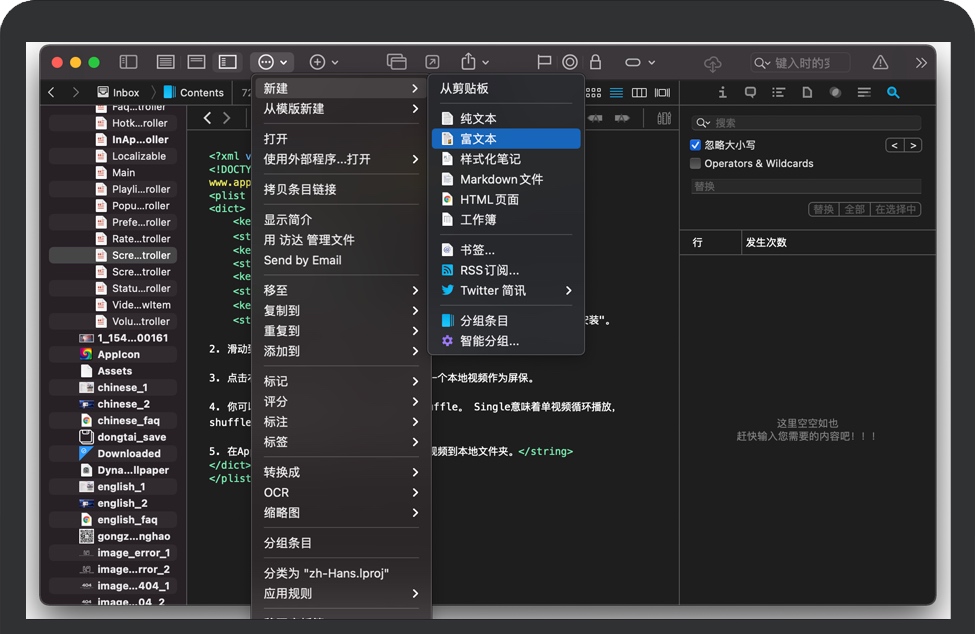This screenshot has height=634, width=975.
Task: Click the warning triangle log icon
Action: [880, 62]
